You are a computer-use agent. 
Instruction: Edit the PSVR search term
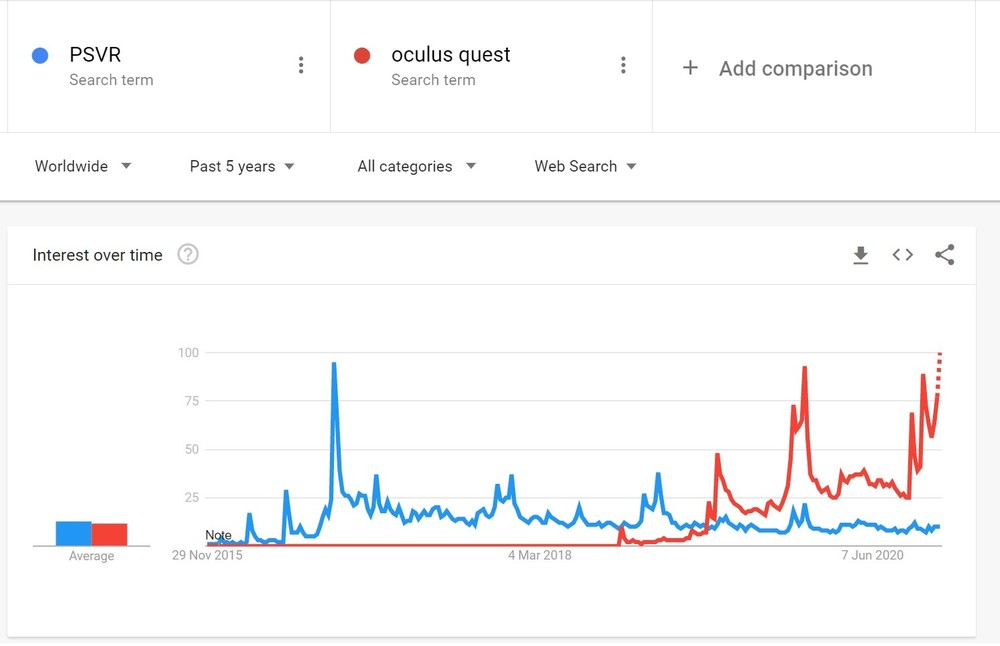pos(95,55)
